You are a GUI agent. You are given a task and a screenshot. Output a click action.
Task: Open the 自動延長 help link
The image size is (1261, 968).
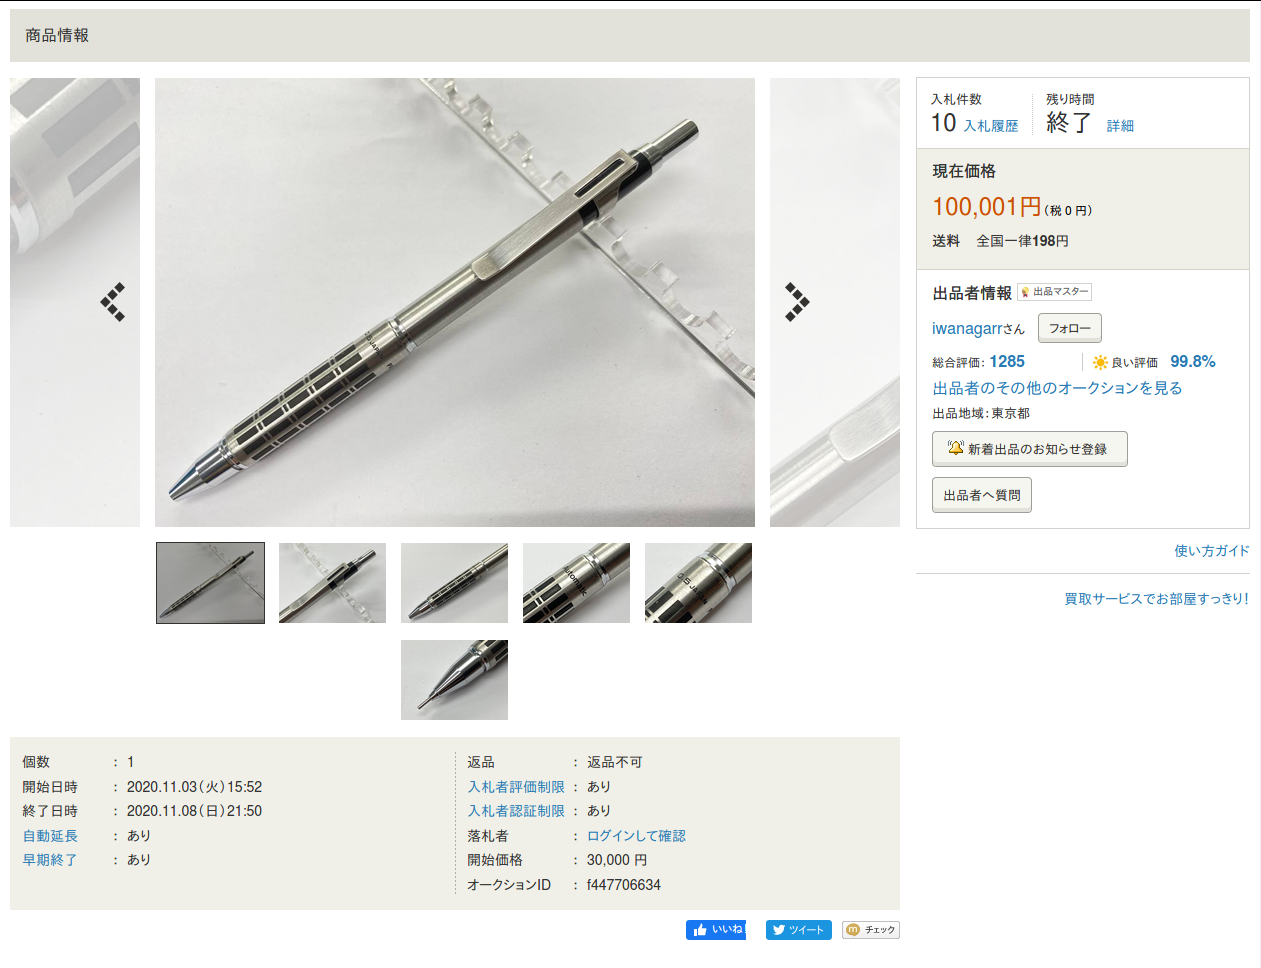[50, 836]
